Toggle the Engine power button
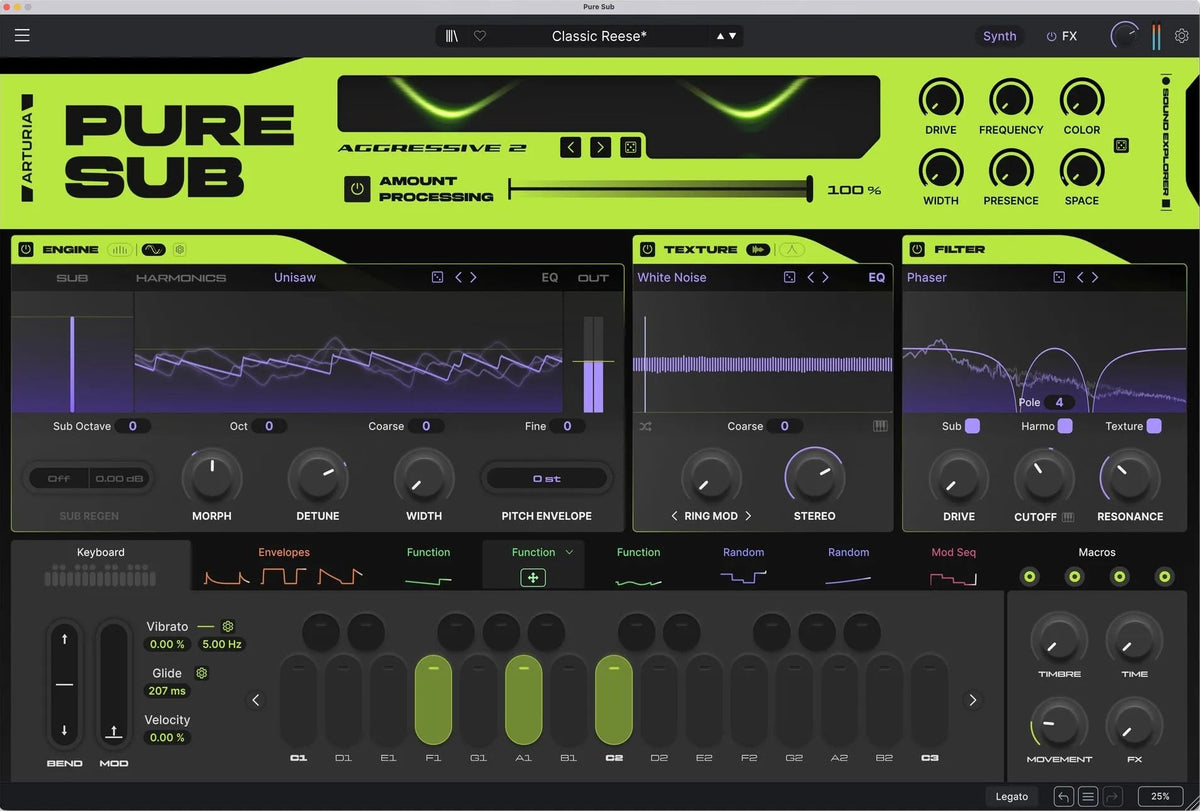The image size is (1200, 811). click(26, 249)
